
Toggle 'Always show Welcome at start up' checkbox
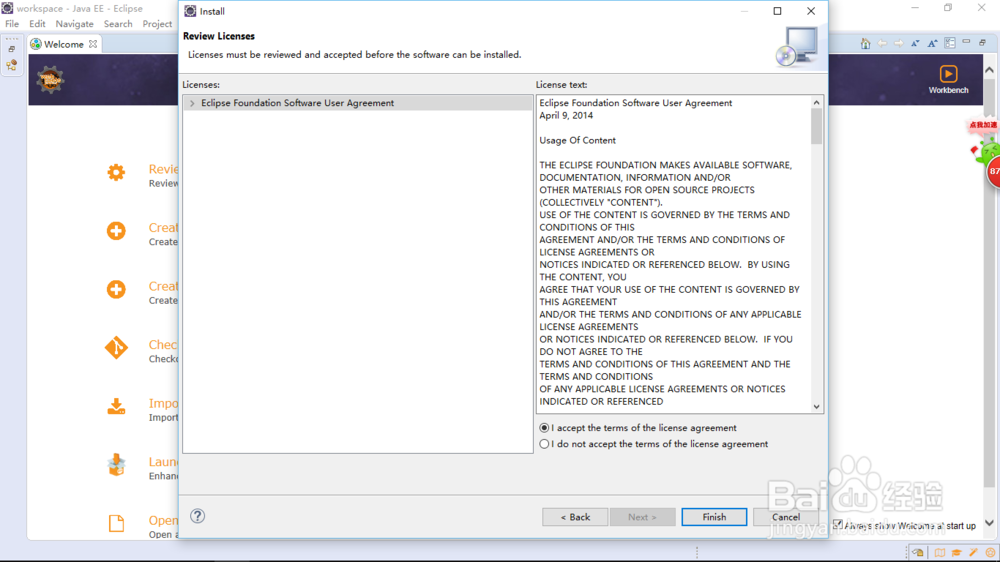click(838, 525)
